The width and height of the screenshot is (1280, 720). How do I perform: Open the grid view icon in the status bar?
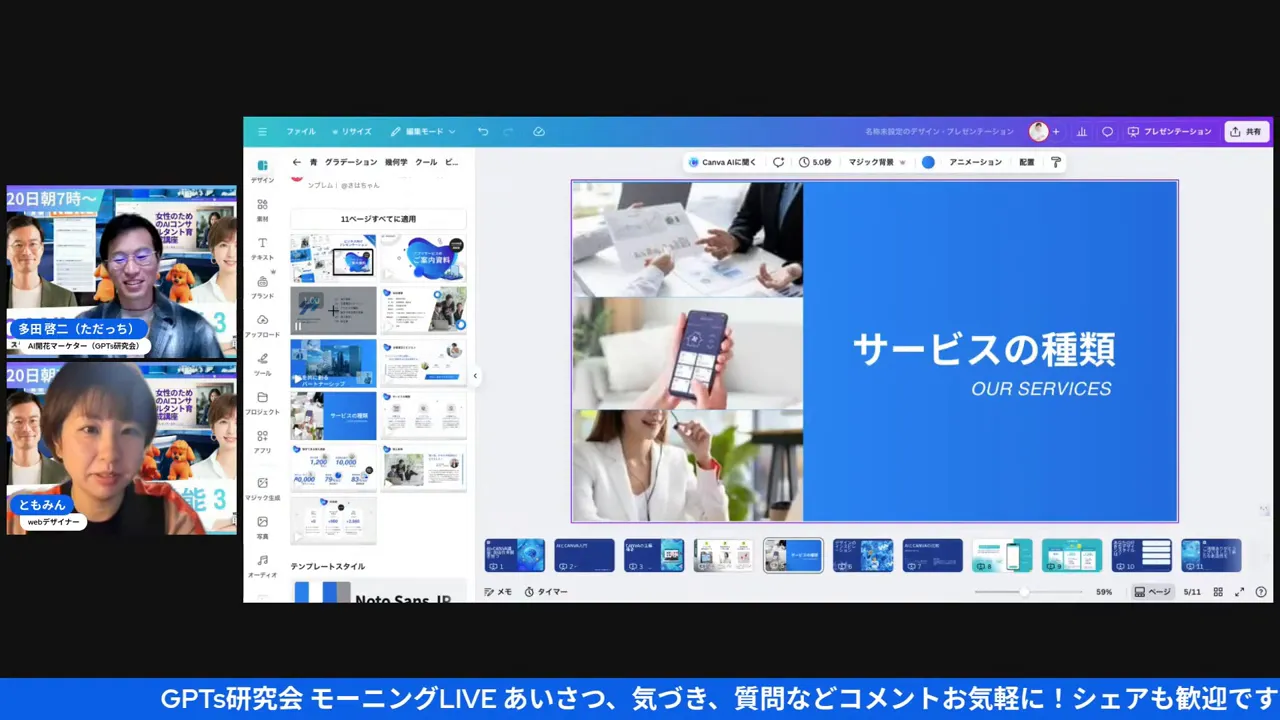pos(1218,591)
